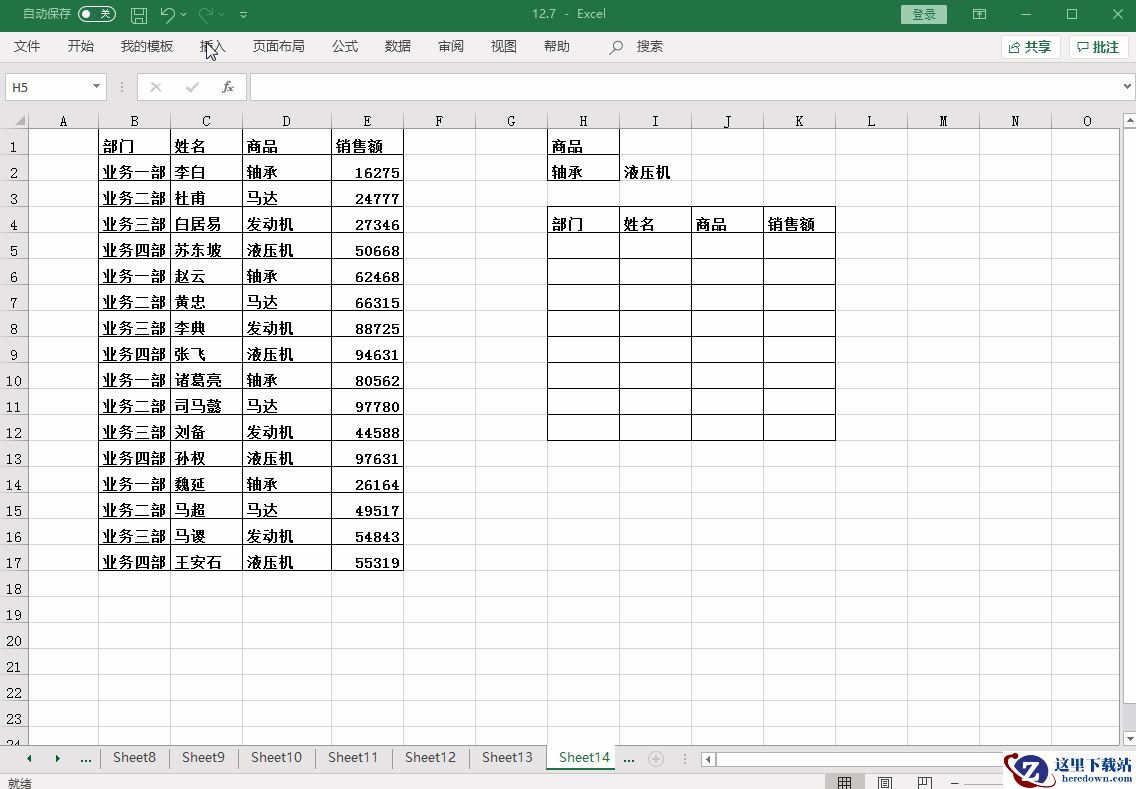The width and height of the screenshot is (1136, 789).
Task: Click the right sheet tab ellipsis
Action: point(629,759)
